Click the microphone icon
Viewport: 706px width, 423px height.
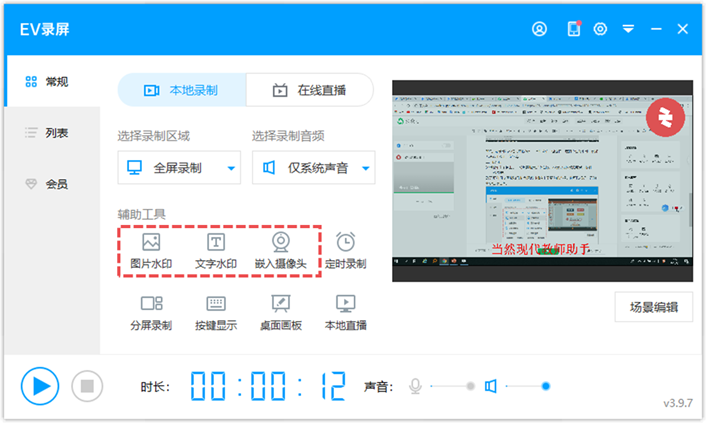tap(415, 386)
